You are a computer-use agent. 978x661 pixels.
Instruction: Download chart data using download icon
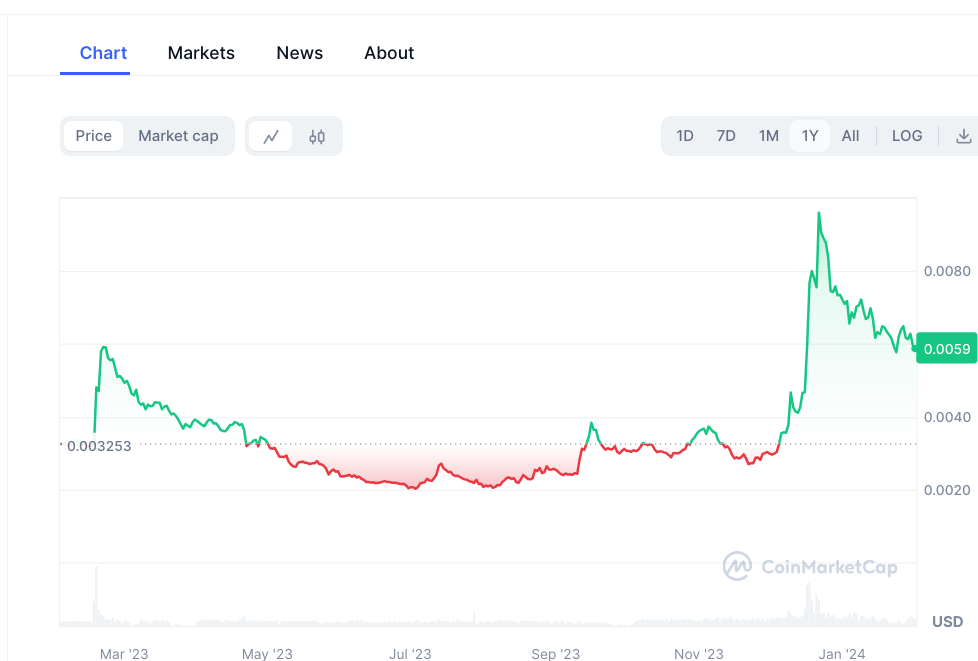(x=964, y=136)
